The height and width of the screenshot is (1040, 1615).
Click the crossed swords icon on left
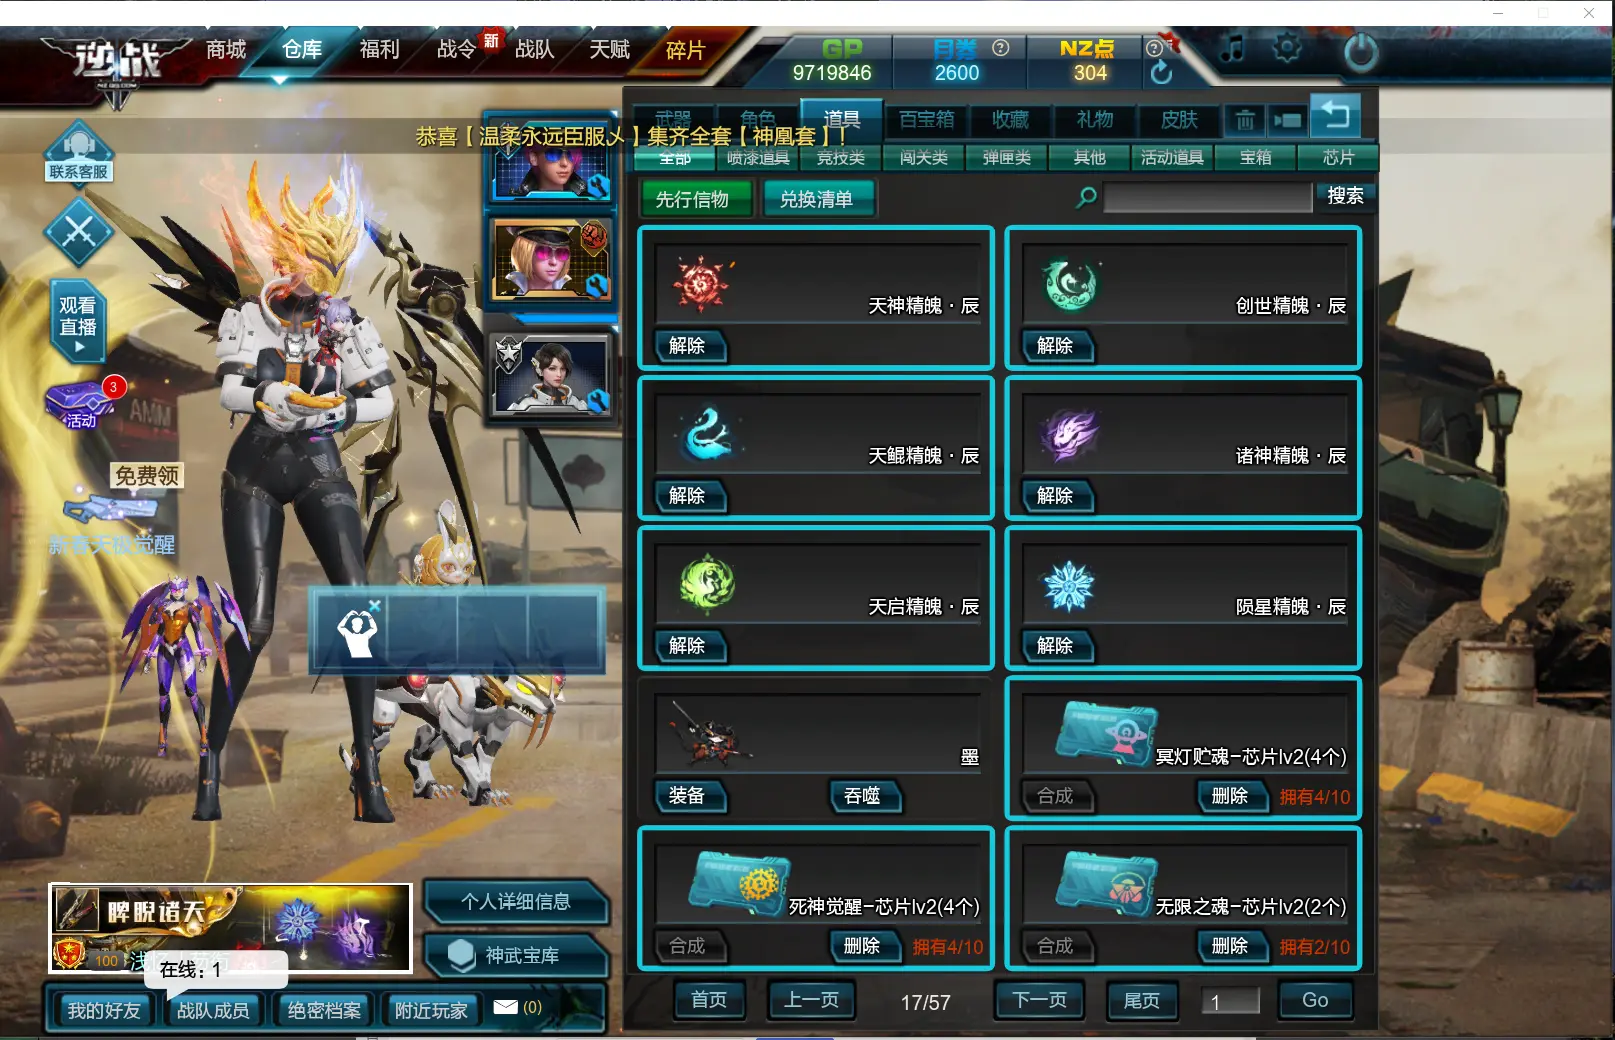[x=78, y=232]
